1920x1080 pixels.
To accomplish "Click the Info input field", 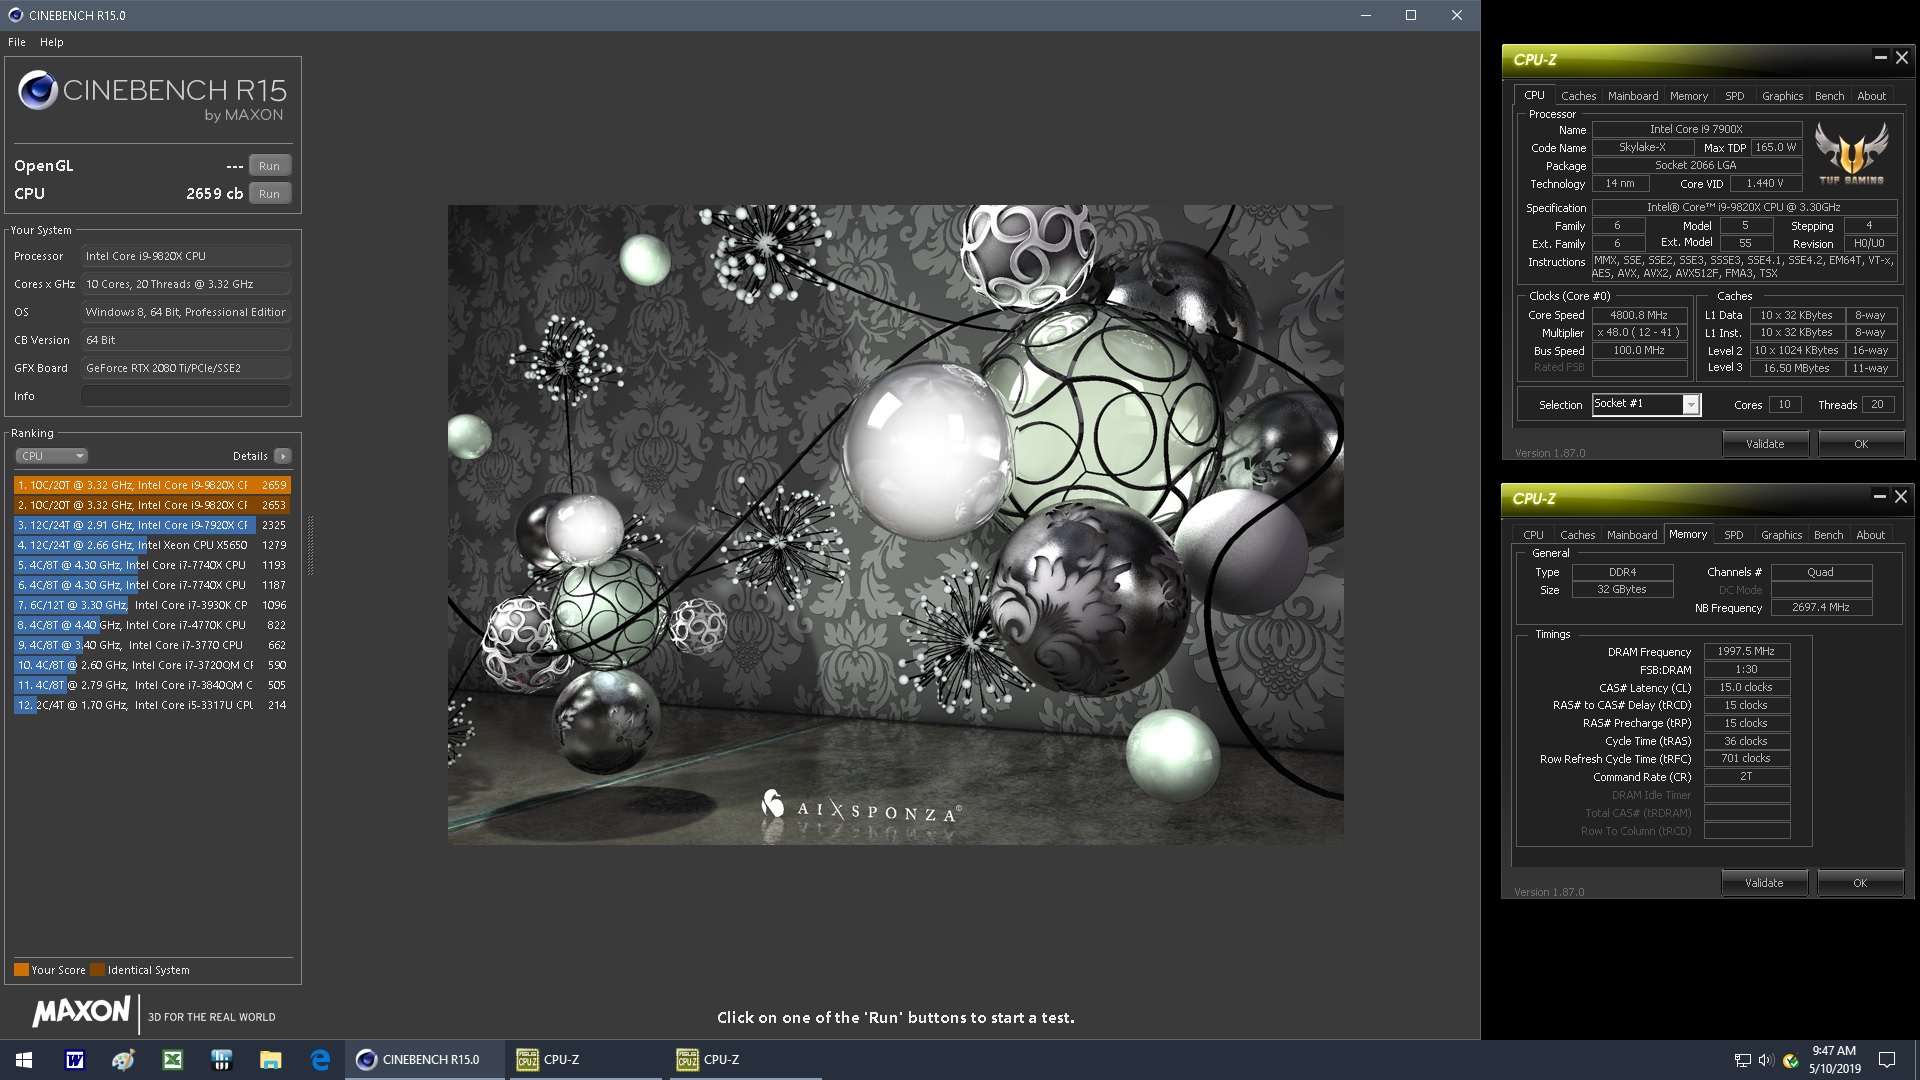I will (x=186, y=396).
